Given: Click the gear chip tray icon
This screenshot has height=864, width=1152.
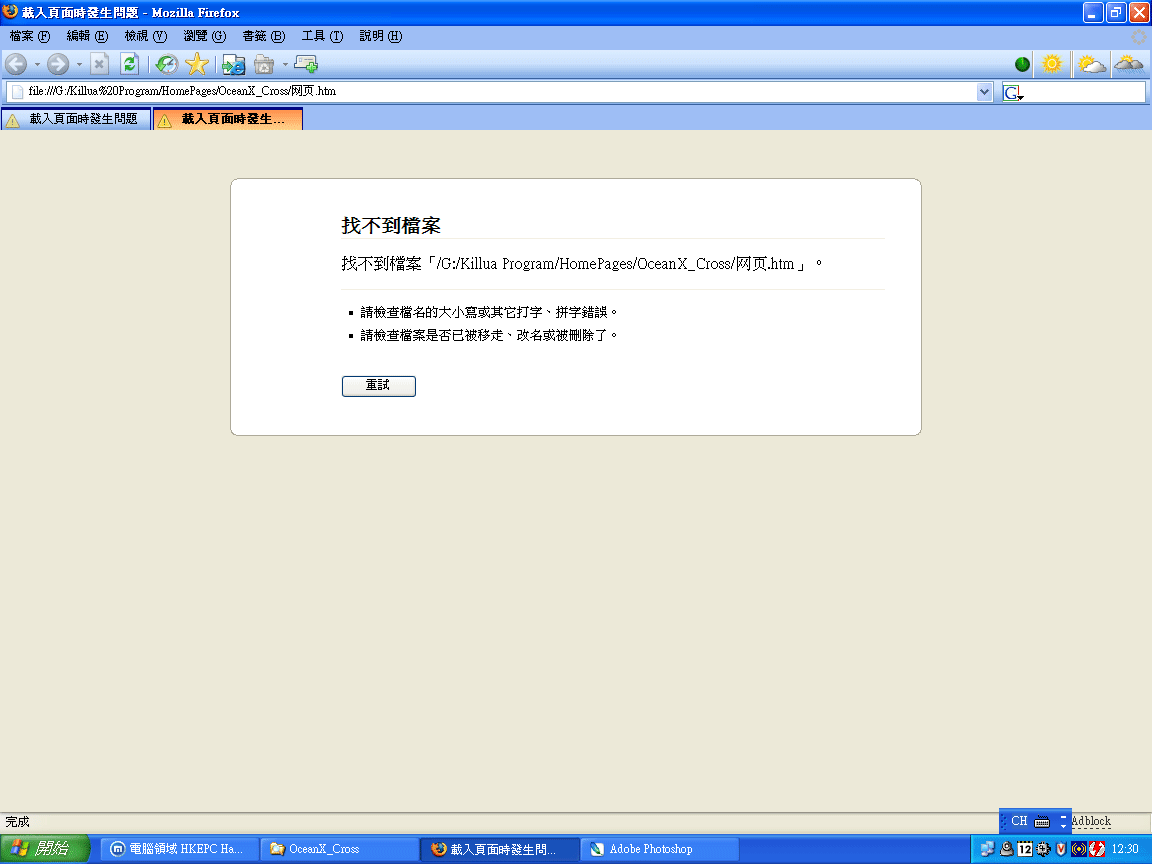Looking at the screenshot, I should 1043,849.
